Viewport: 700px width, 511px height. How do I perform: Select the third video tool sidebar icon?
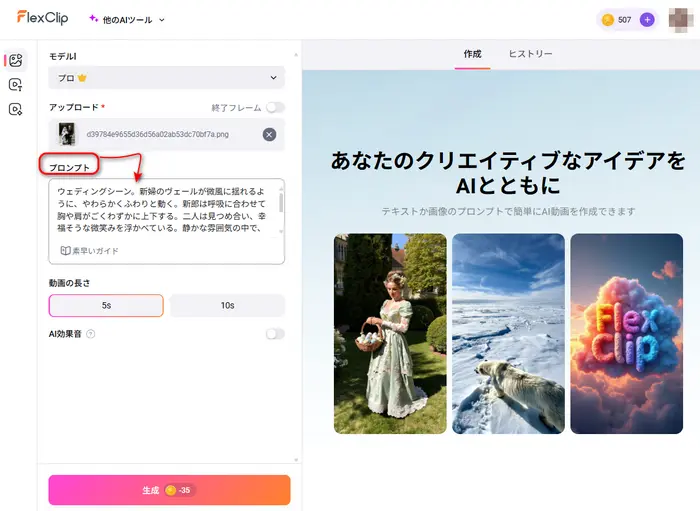[16, 109]
